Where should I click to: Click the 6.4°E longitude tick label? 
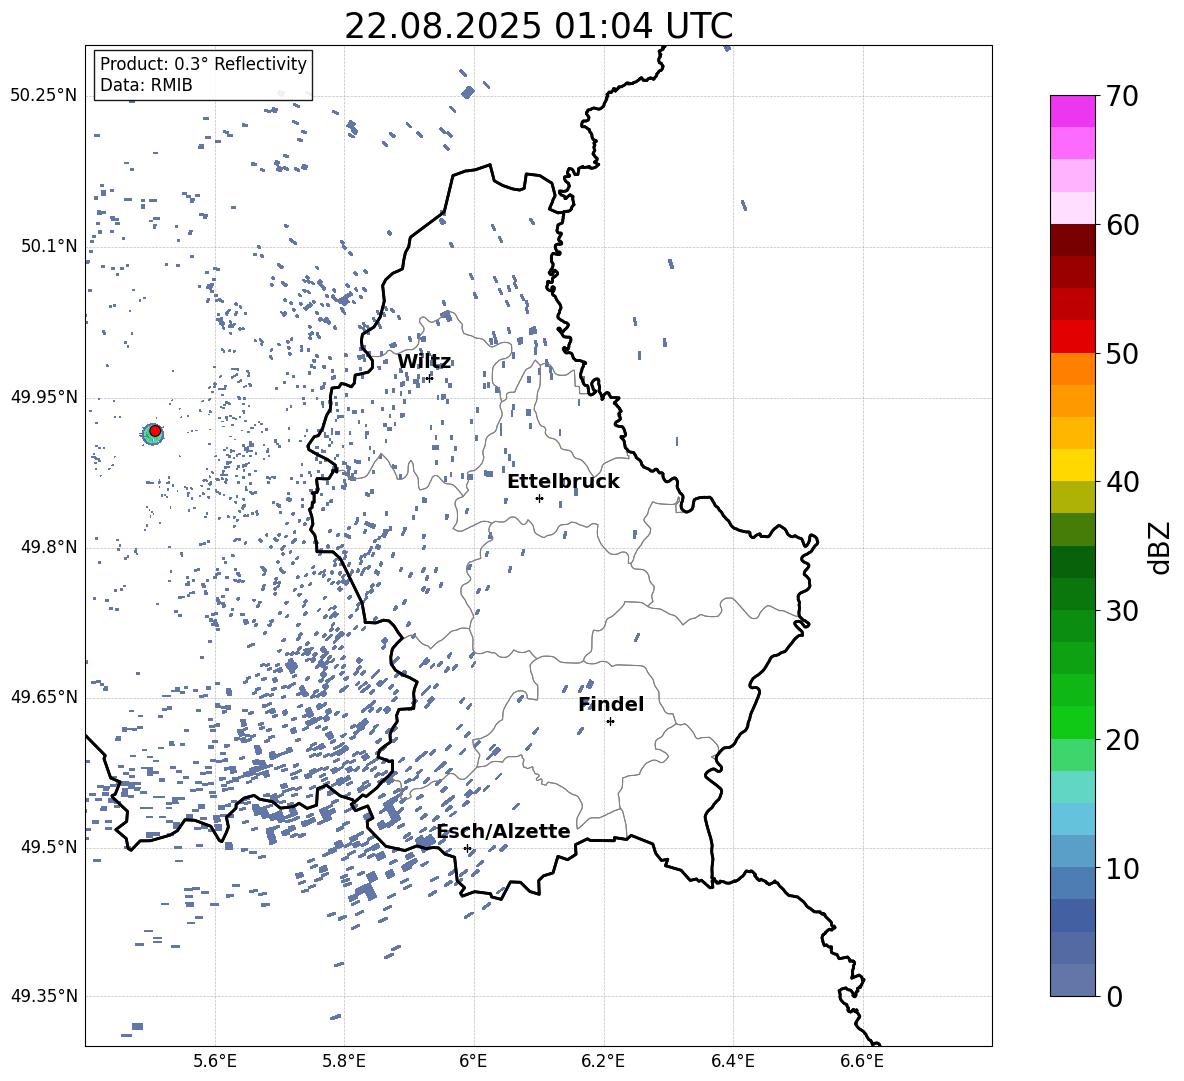pos(732,1061)
